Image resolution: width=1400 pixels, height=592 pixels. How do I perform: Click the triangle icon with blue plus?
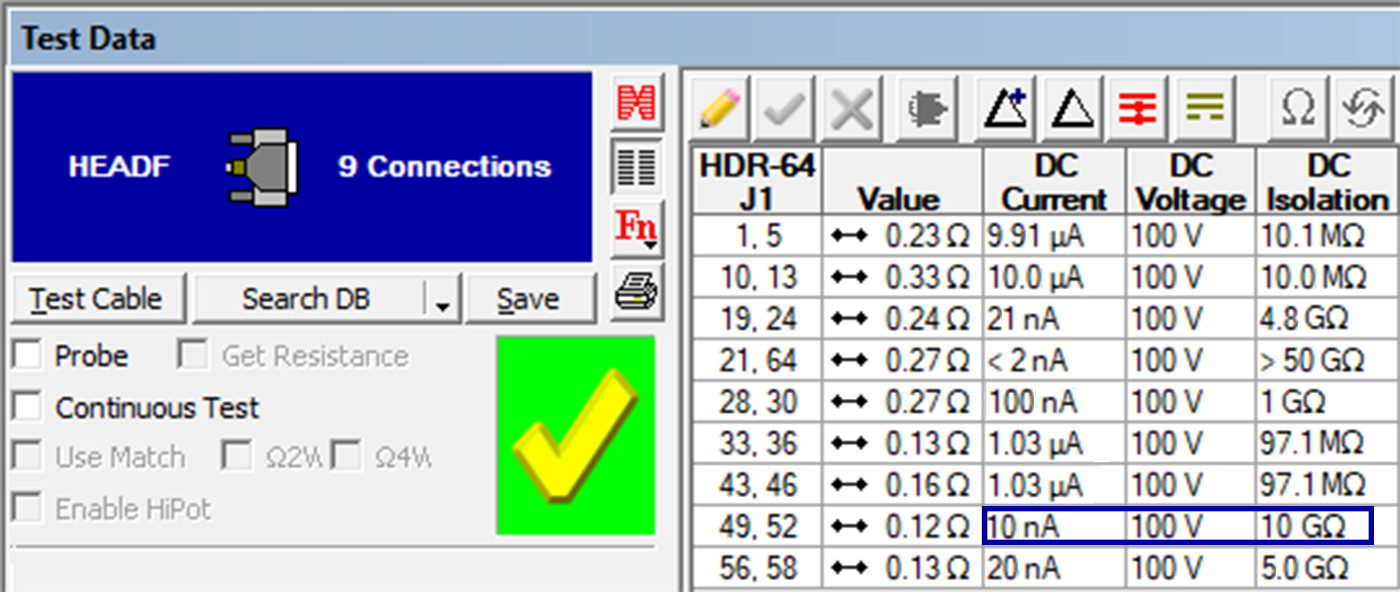click(x=1005, y=105)
